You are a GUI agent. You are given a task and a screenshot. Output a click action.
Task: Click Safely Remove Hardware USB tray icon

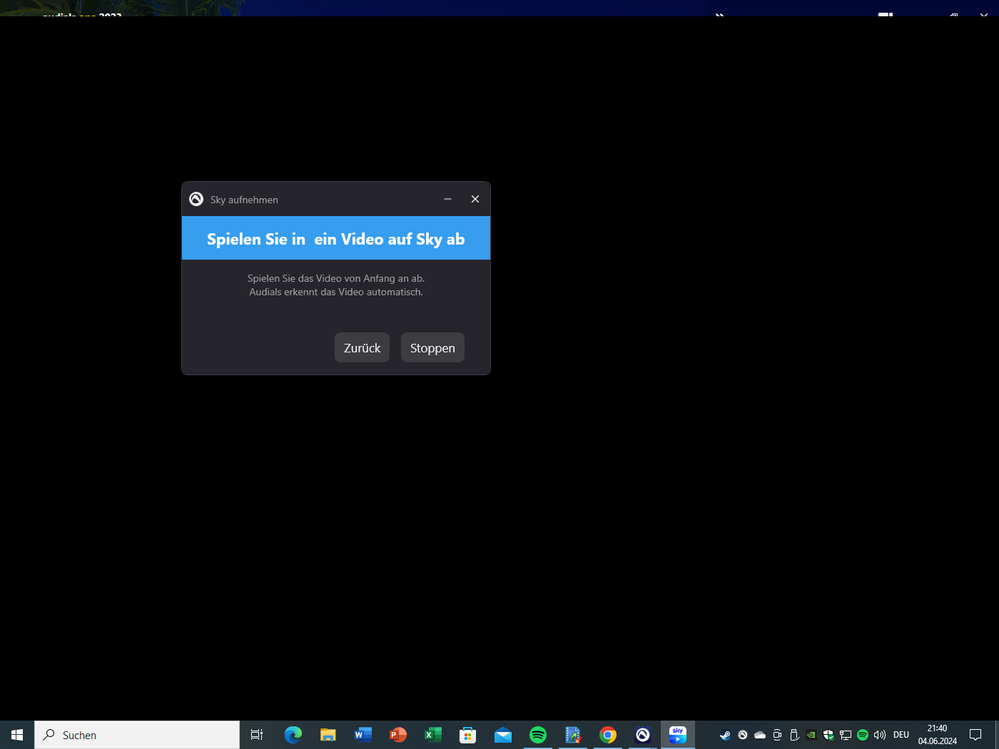coord(794,735)
